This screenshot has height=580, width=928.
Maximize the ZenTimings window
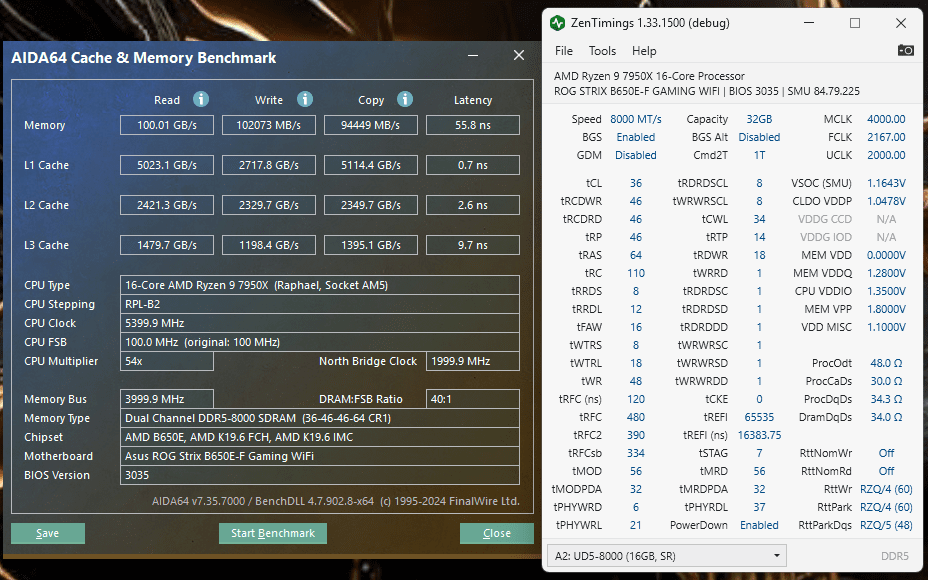tap(855, 23)
